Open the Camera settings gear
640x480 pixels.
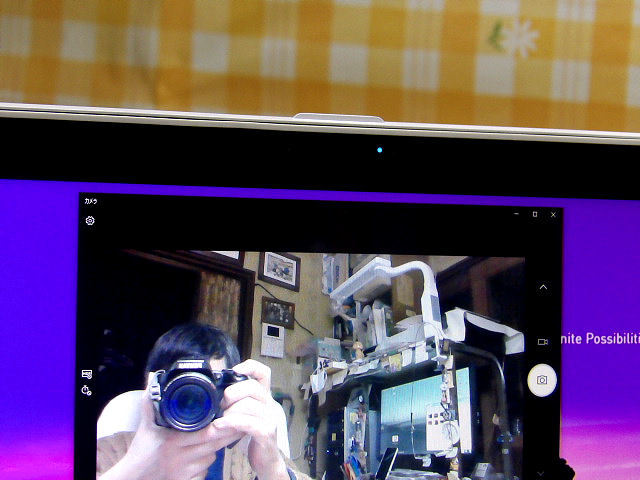[90, 221]
